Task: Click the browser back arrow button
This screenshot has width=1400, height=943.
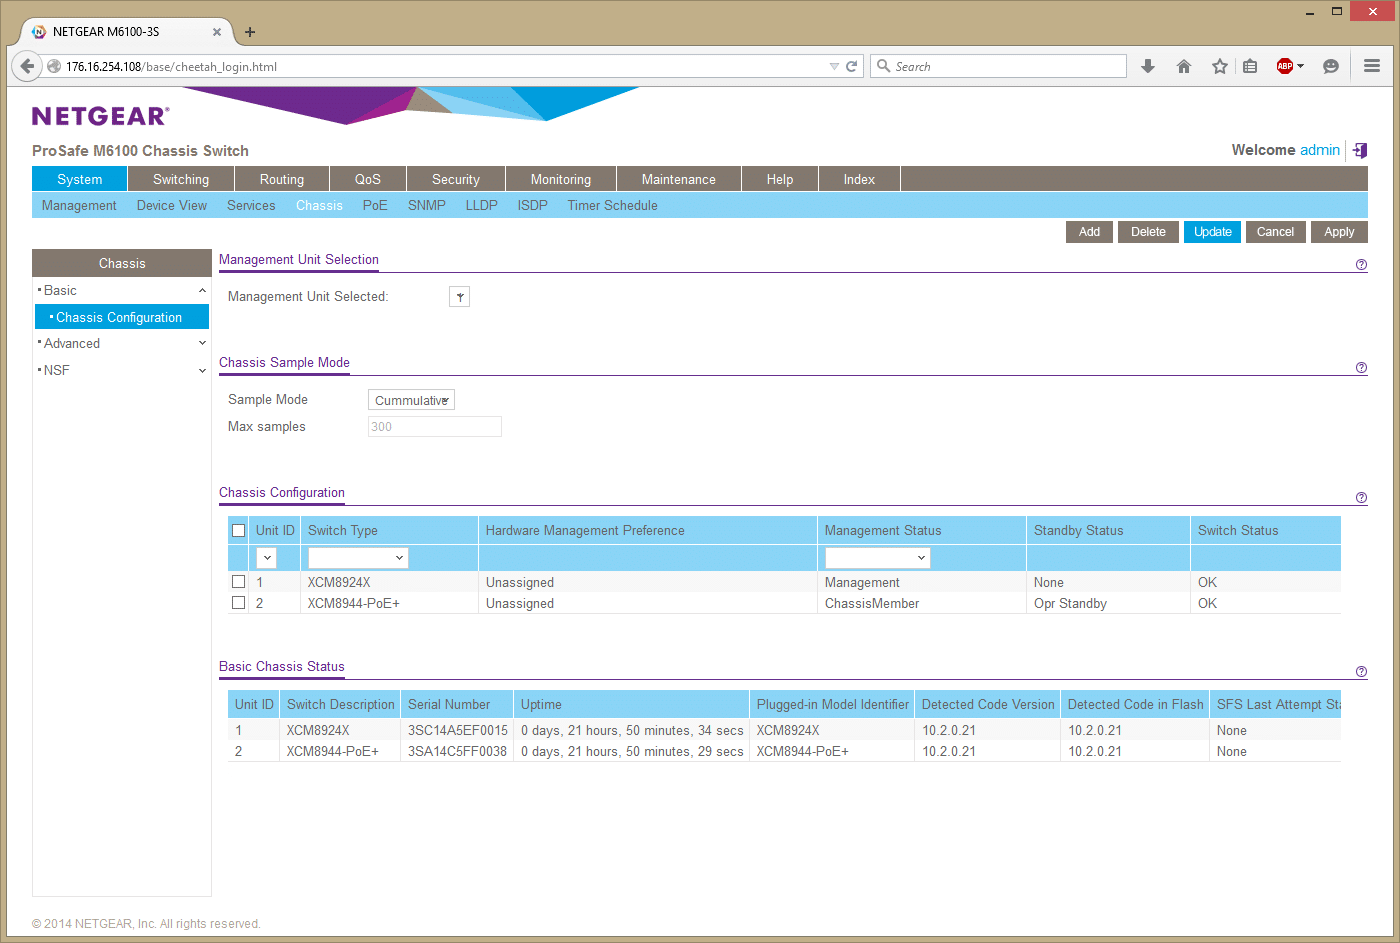Action: click(27, 66)
